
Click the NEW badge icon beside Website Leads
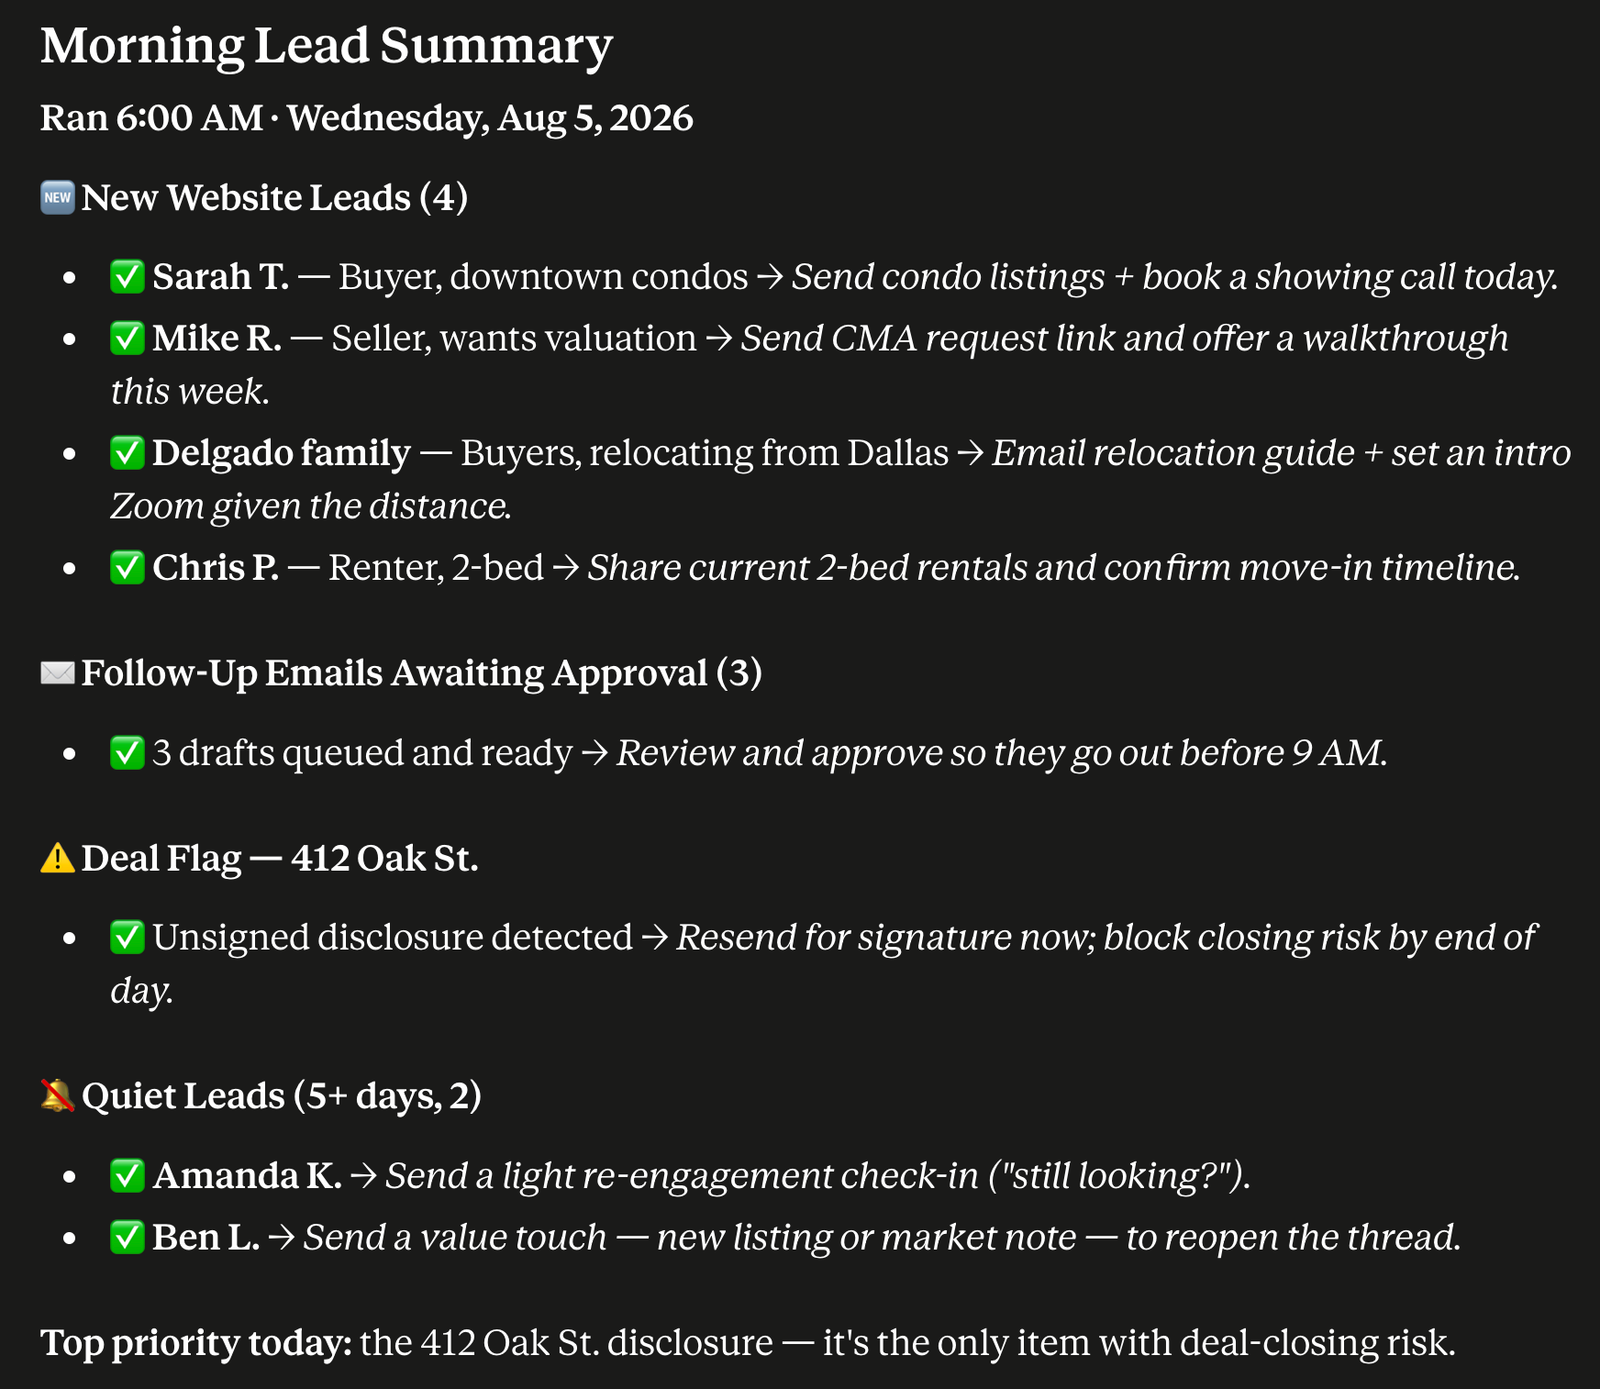[x=57, y=197]
